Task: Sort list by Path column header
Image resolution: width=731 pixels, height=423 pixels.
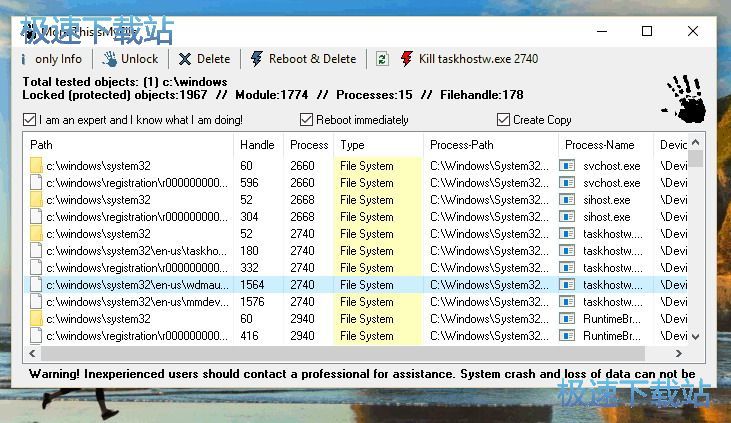Action: (x=128, y=145)
